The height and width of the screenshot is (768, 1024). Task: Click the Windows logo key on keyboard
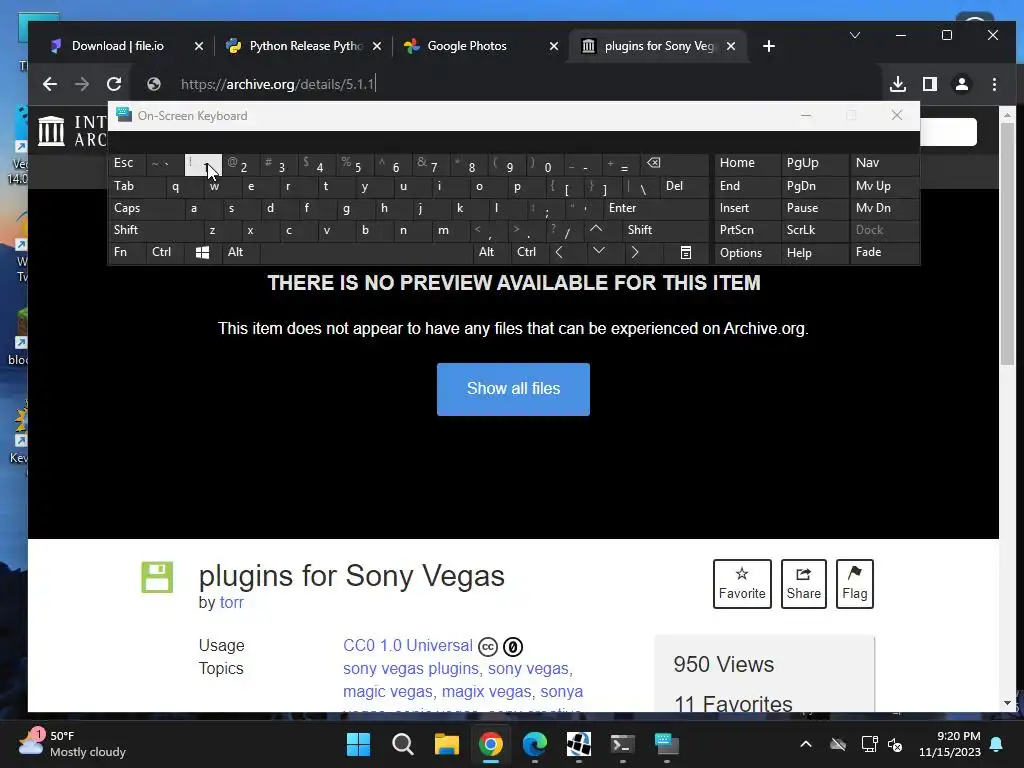point(202,252)
